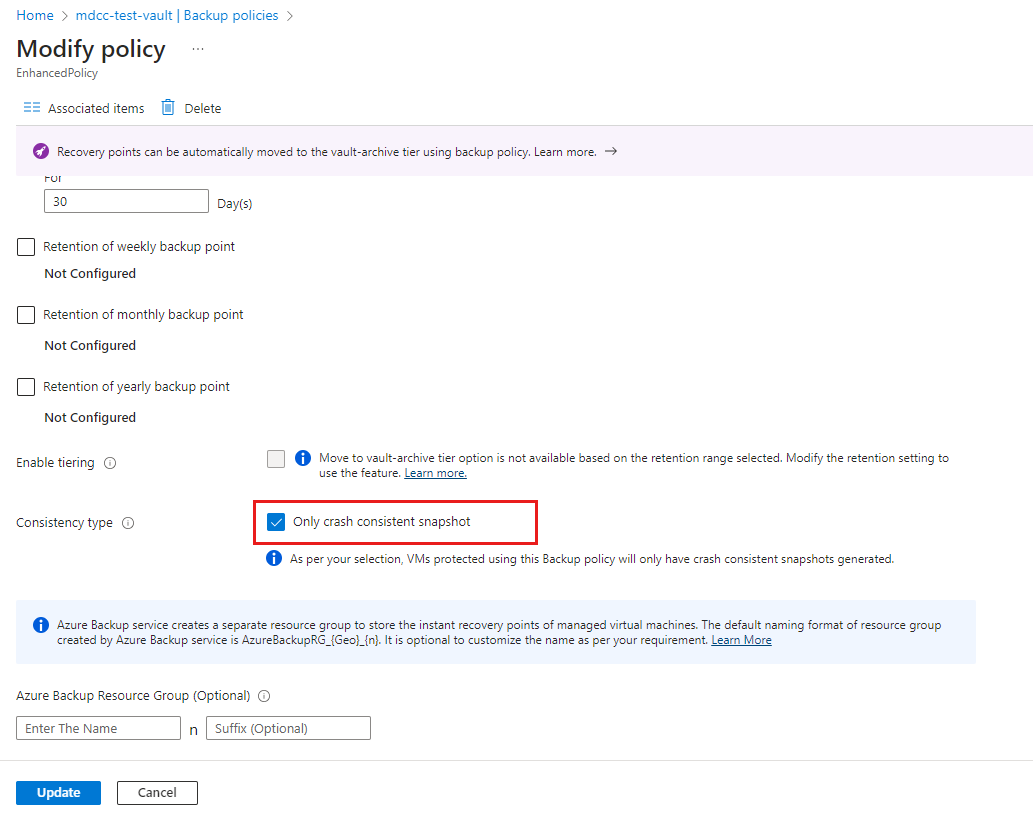
Task: Click the rocket icon in the recovery points banner
Action: 40,150
